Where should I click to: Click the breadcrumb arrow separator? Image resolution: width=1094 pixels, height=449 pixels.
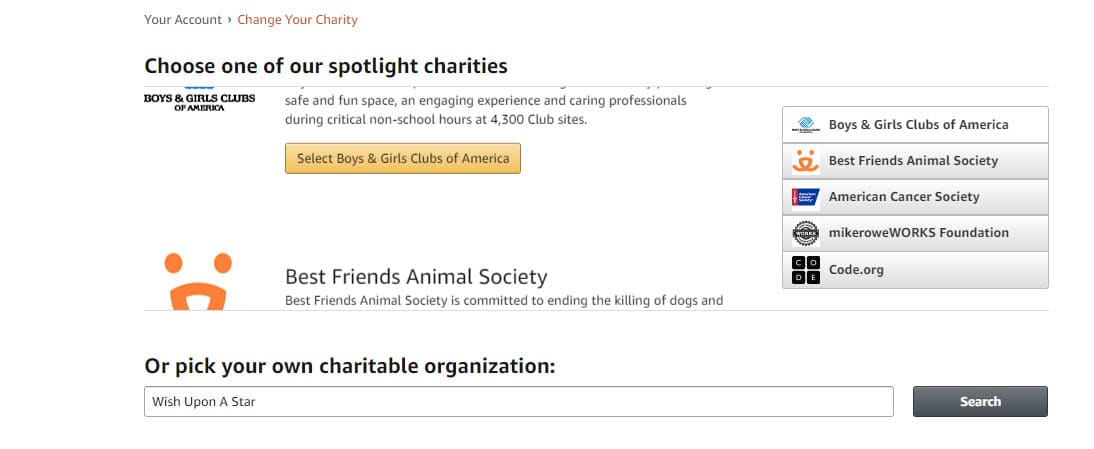coord(230,20)
